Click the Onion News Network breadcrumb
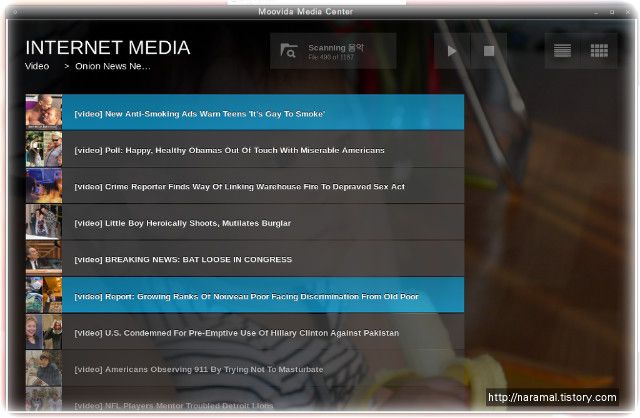The width and height of the screenshot is (640, 418). coord(113,66)
